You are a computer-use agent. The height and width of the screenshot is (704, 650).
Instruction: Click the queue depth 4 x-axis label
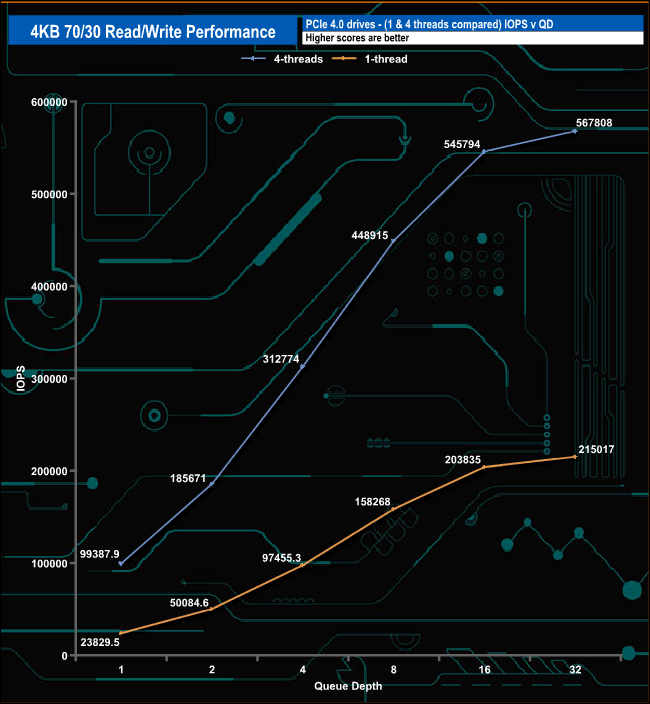[x=303, y=670]
